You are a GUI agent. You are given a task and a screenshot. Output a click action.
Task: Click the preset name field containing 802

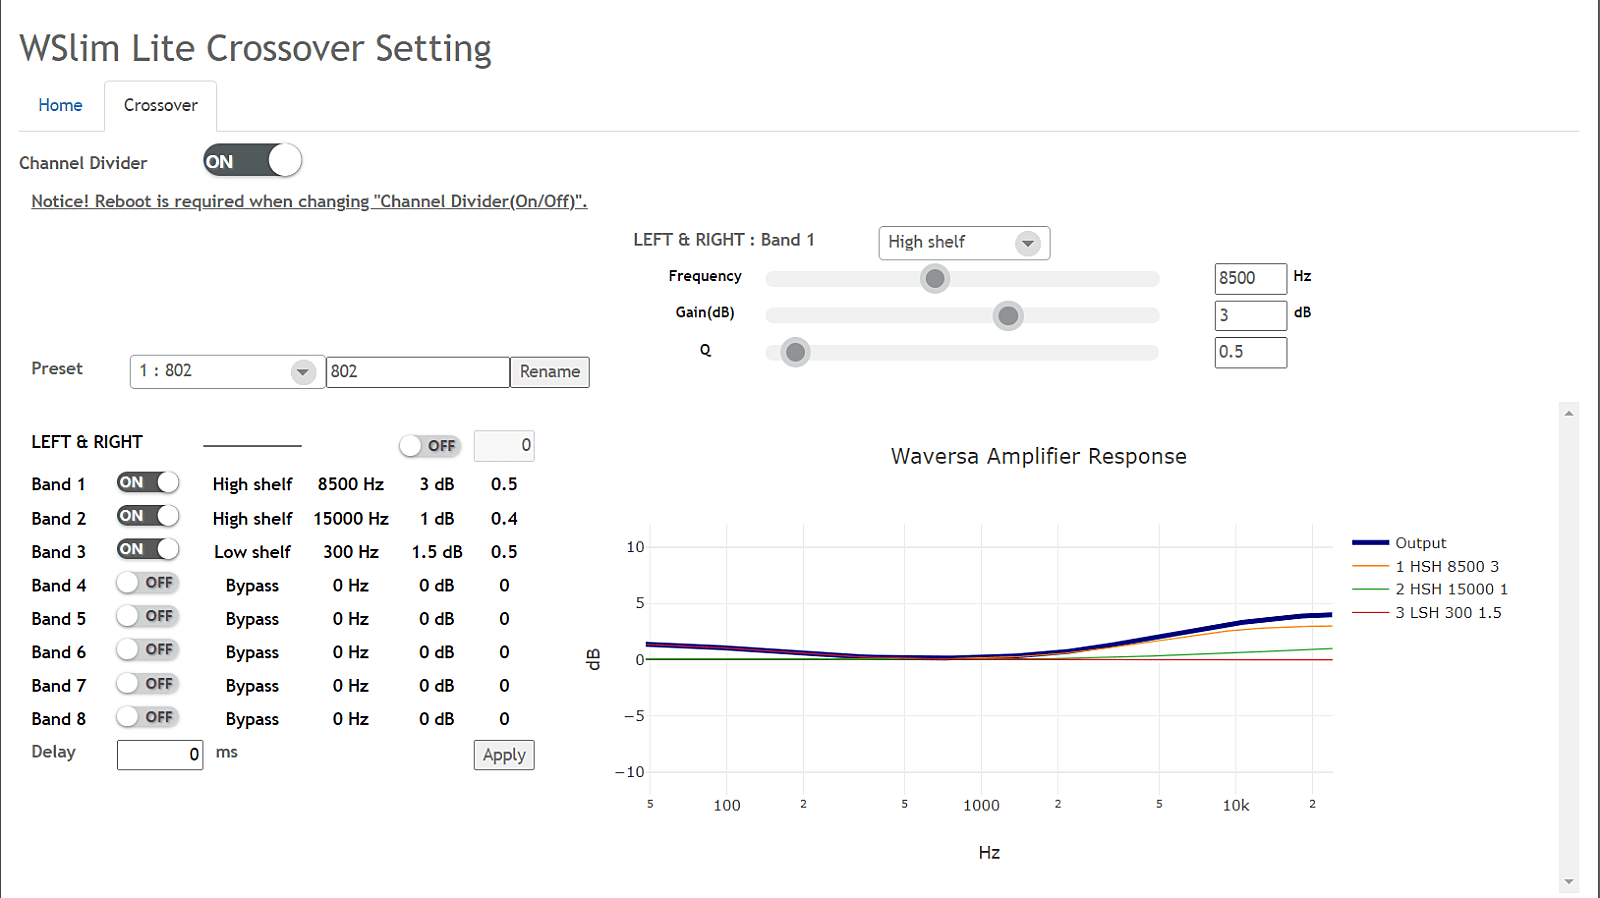pyautogui.click(x=418, y=372)
